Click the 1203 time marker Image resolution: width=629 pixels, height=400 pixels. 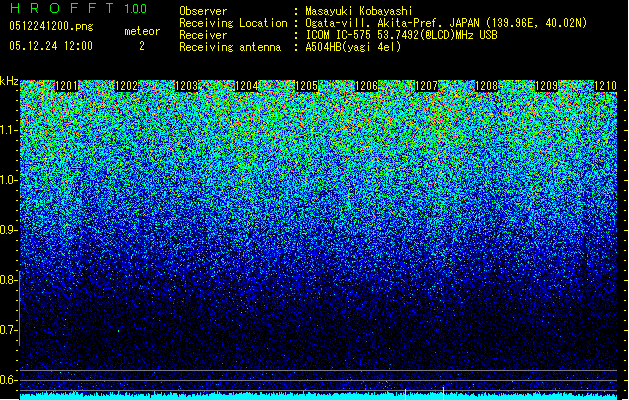click(x=187, y=86)
